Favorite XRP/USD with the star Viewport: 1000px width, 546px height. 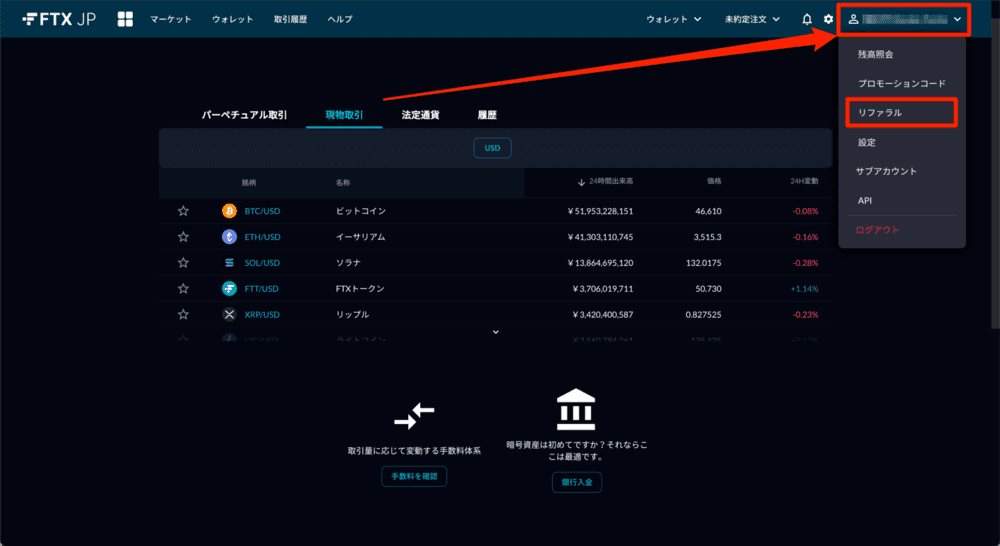(183, 314)
